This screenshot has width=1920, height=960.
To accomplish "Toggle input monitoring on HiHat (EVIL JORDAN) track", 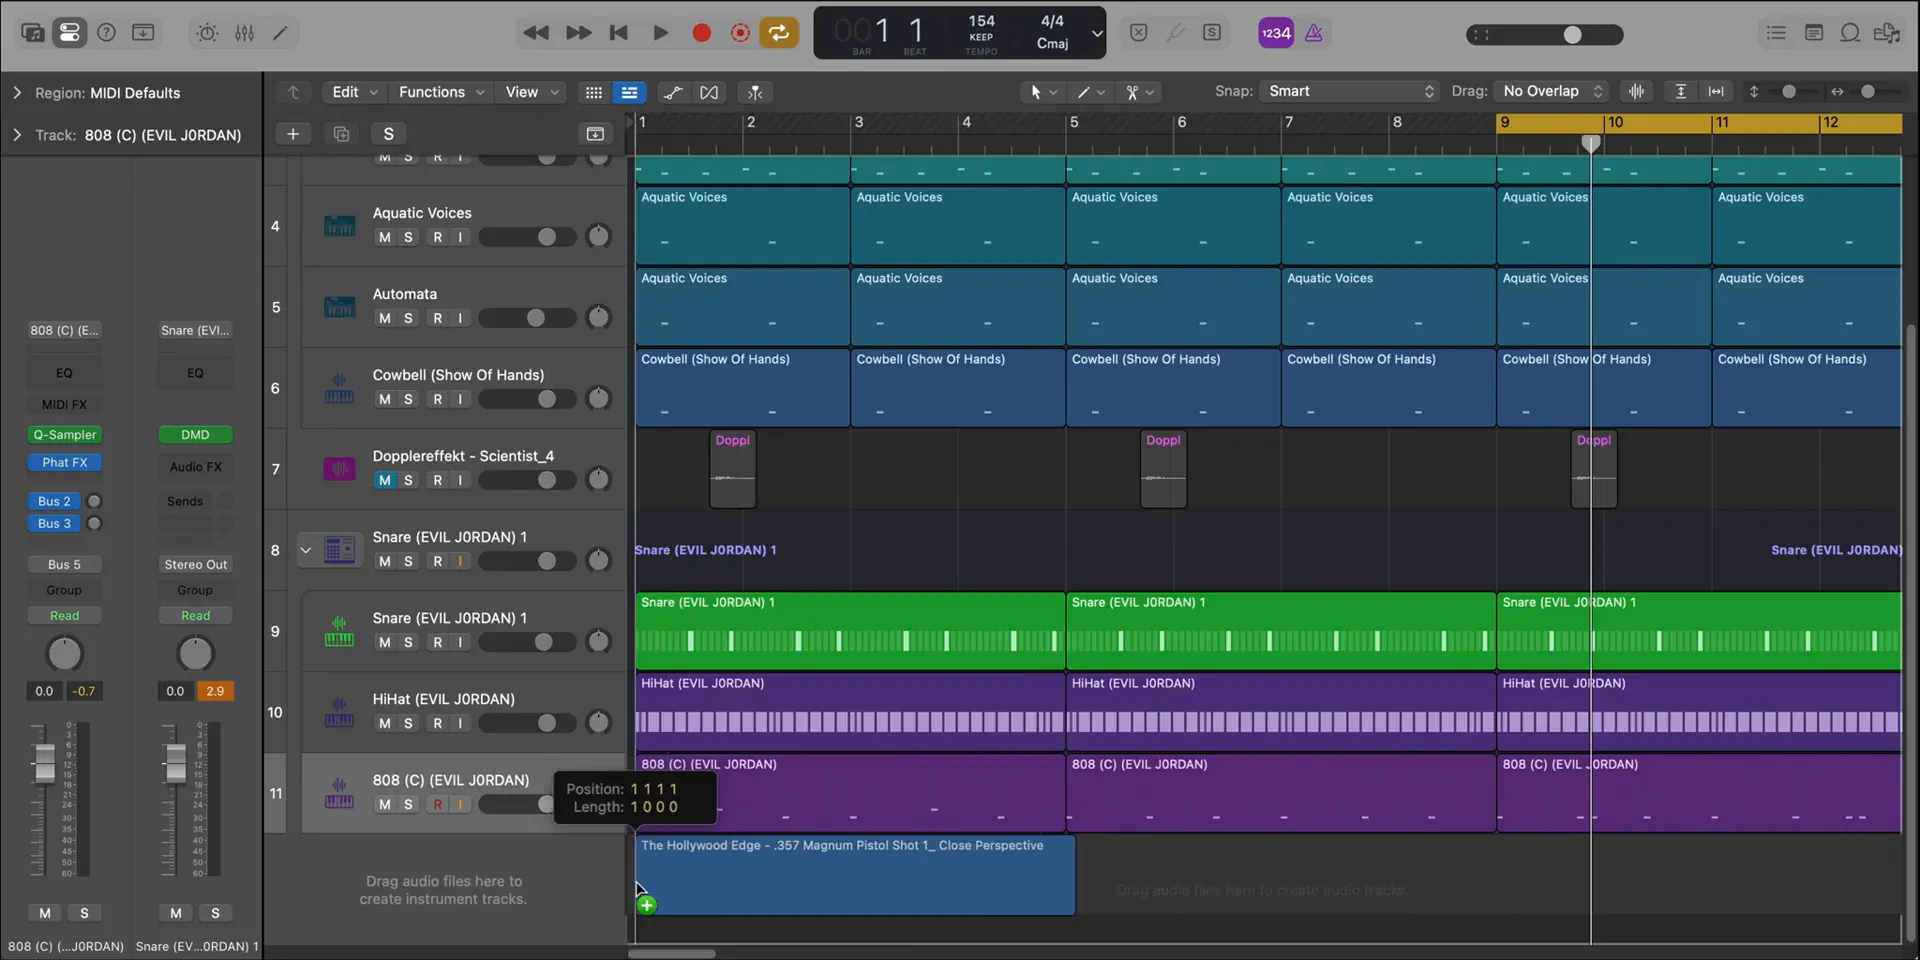I will click(x=460, y=723).
